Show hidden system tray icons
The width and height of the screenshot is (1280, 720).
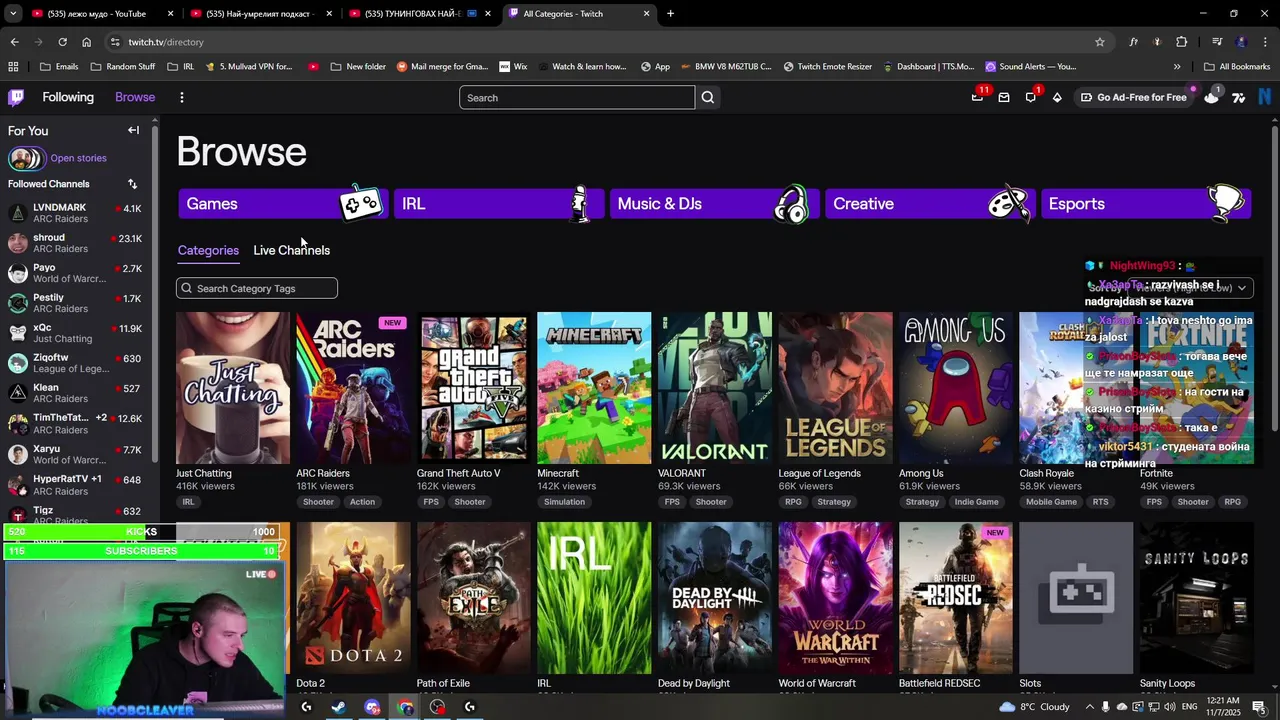point(1090,707)
